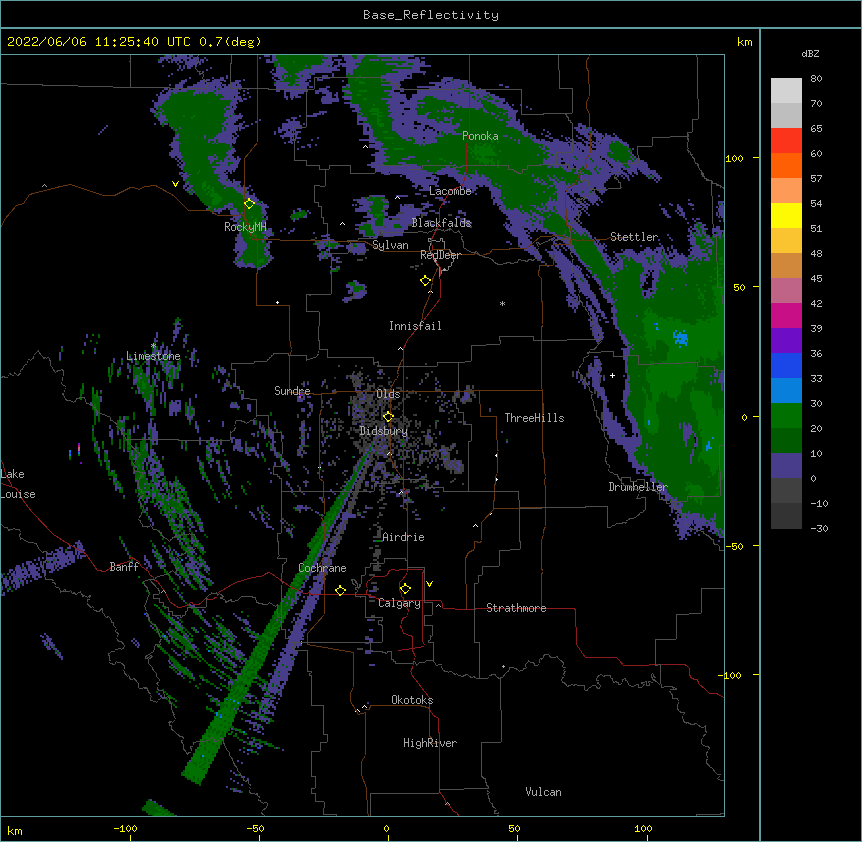
Task: Click the 80 dBZ white color swatch
Action: (x=786, y=90)
